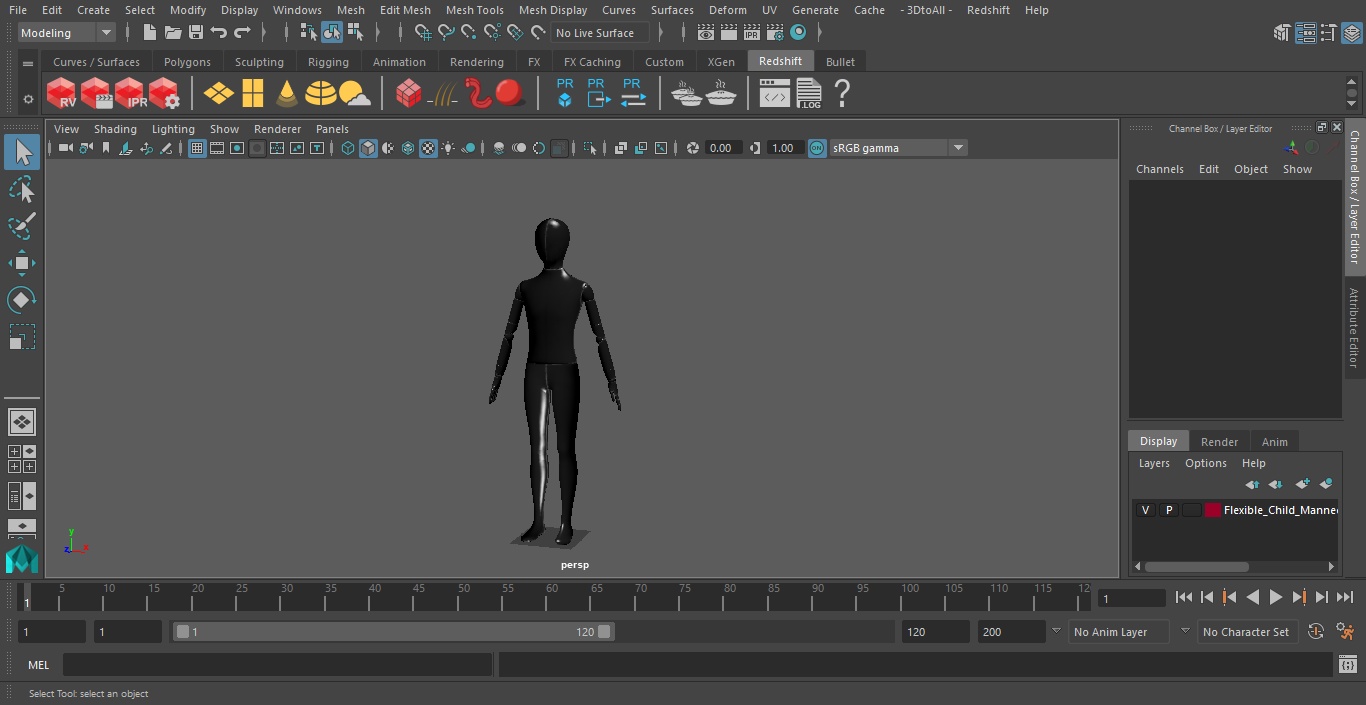Activate the Scale tool
This screenshot has width=1366, height=705.
(22, 337)
